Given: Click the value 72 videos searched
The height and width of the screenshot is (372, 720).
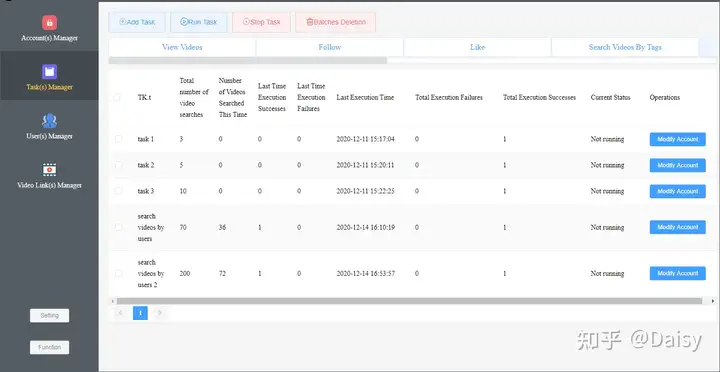Looking at the screenshot, I should coord(222,273).
